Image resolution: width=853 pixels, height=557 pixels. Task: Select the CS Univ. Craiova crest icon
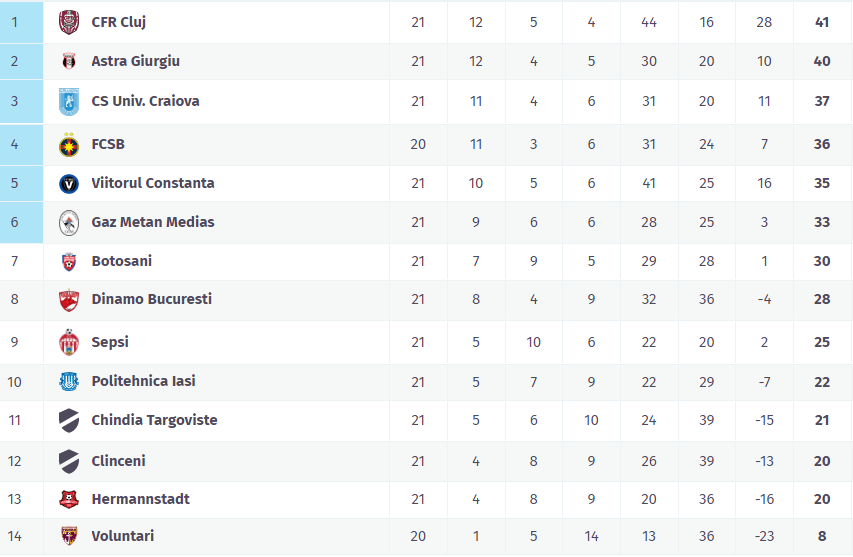click(x=68, y=102)
